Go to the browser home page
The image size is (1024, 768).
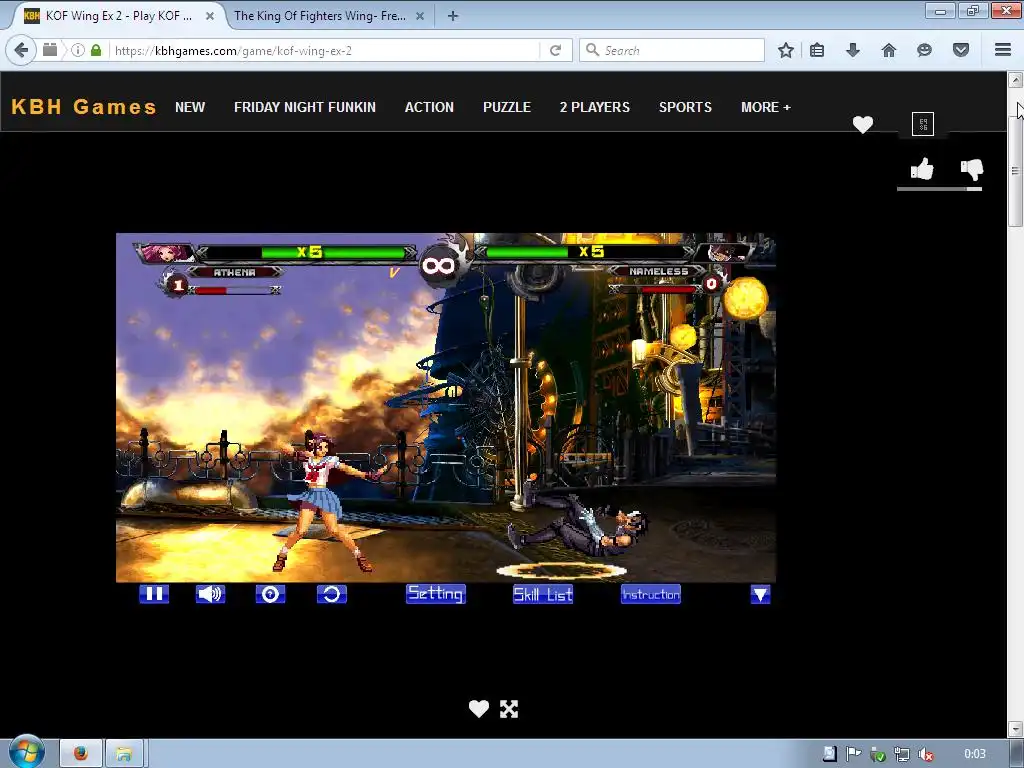point(889,50)
